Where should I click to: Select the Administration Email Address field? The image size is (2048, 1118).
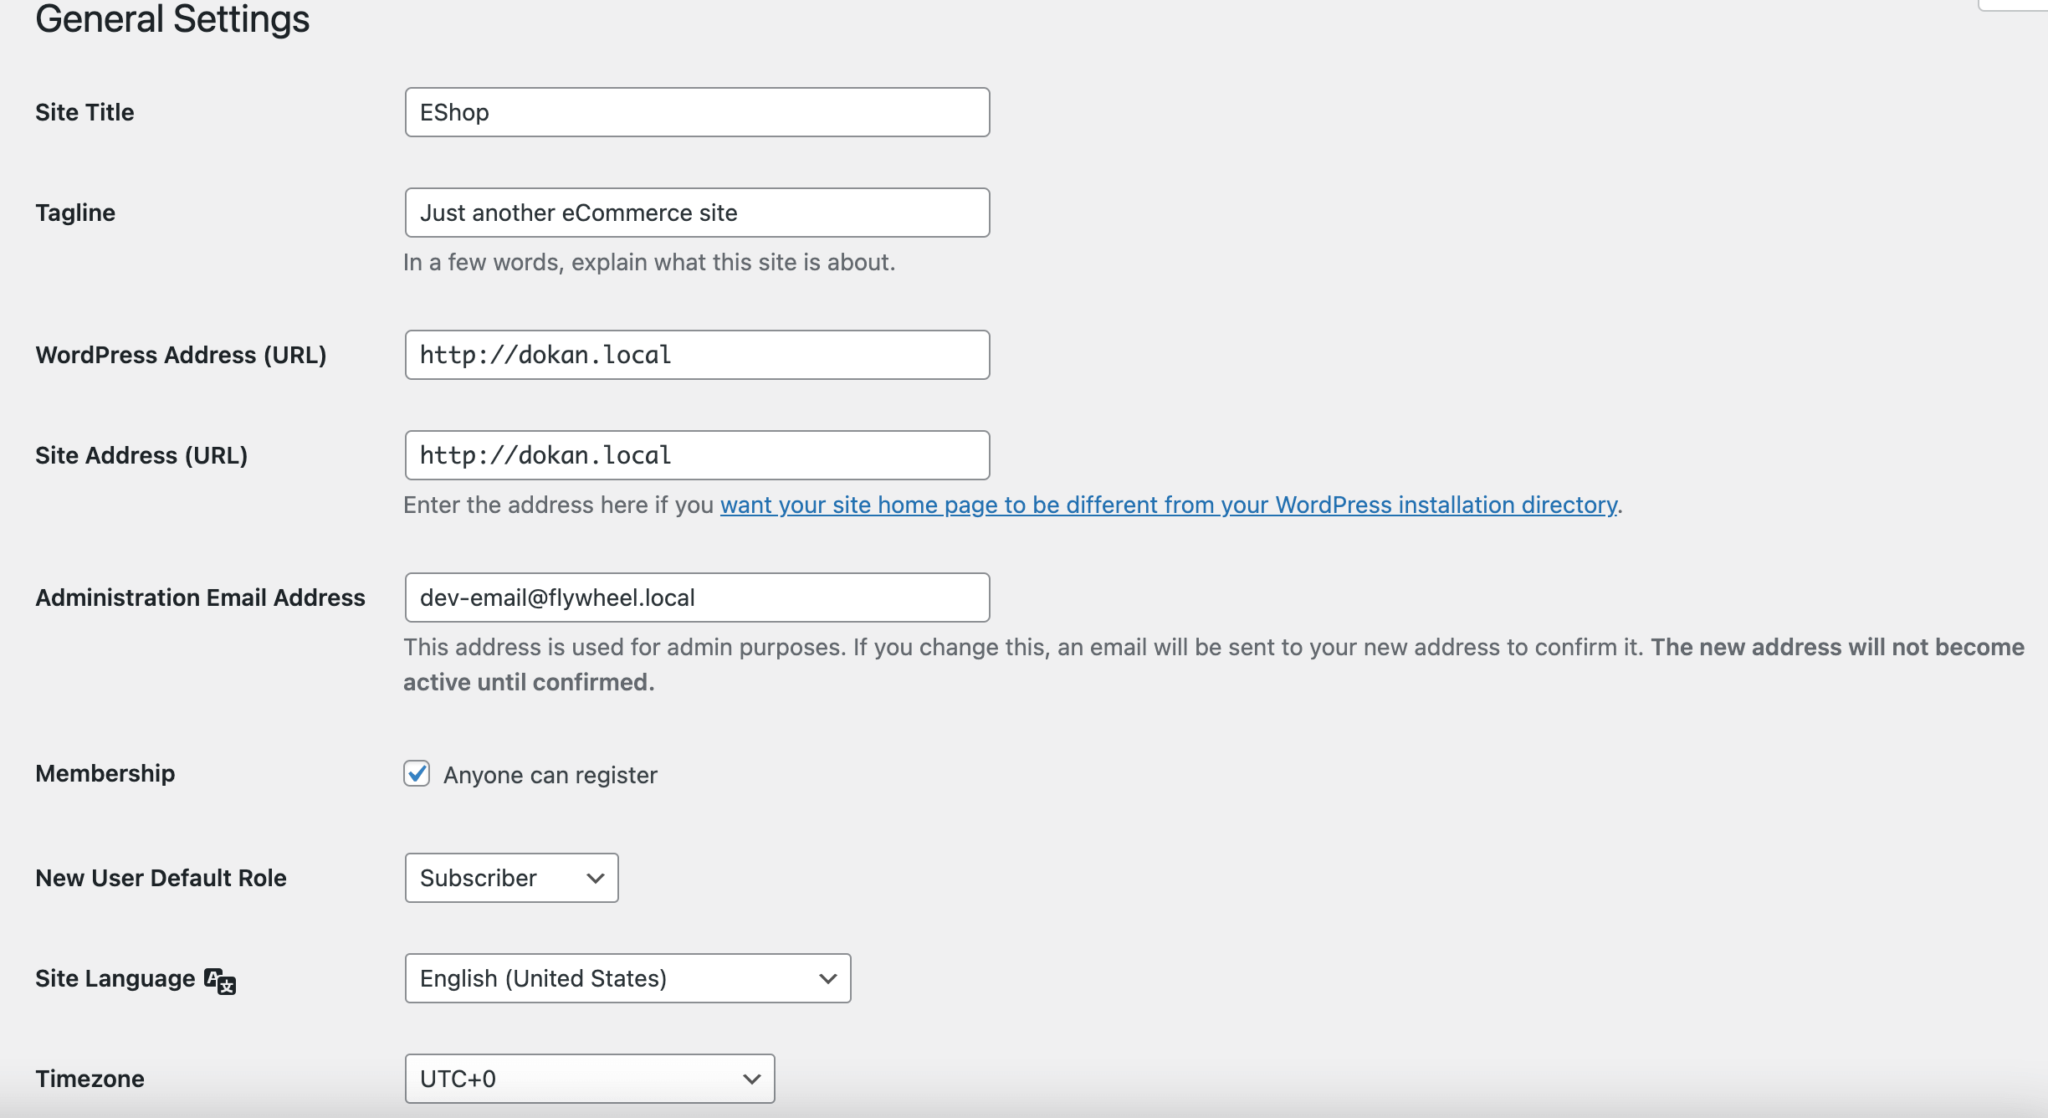pos(695,597)
